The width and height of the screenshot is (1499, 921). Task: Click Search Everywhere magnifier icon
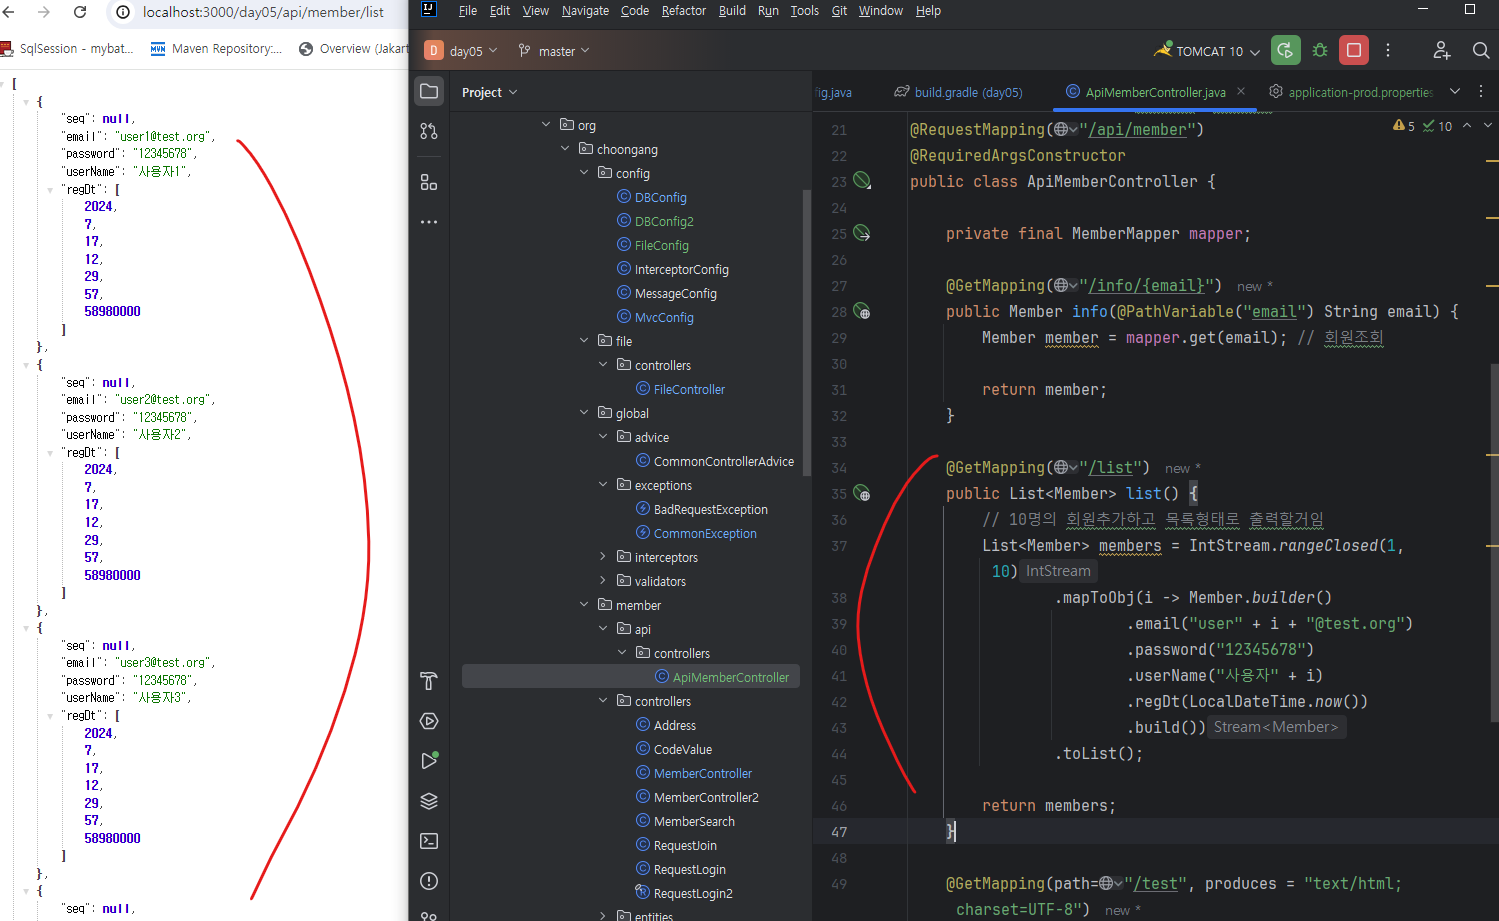(x=1481, y=50)
